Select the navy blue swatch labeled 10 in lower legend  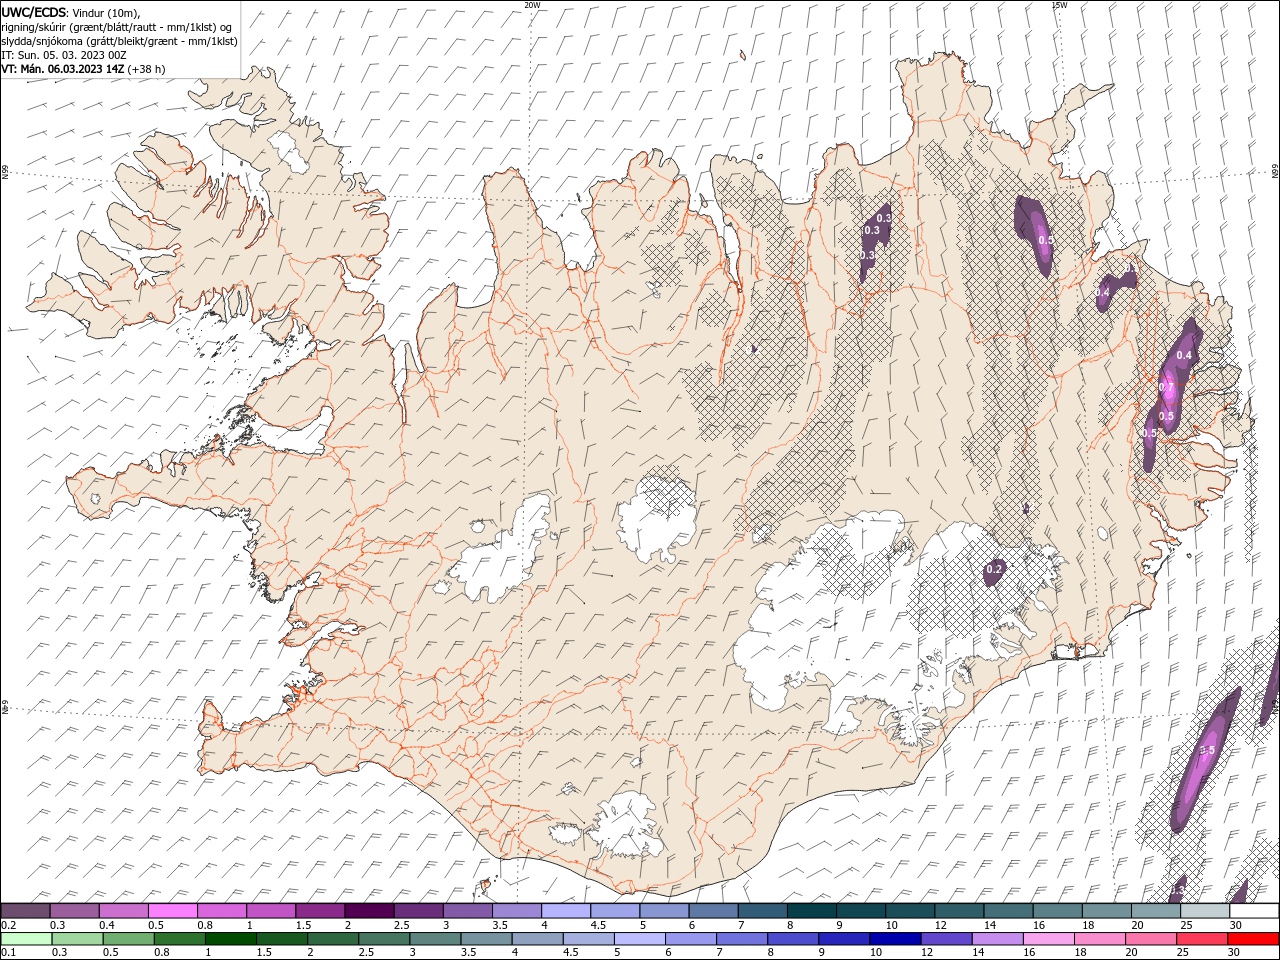(895, 939)
